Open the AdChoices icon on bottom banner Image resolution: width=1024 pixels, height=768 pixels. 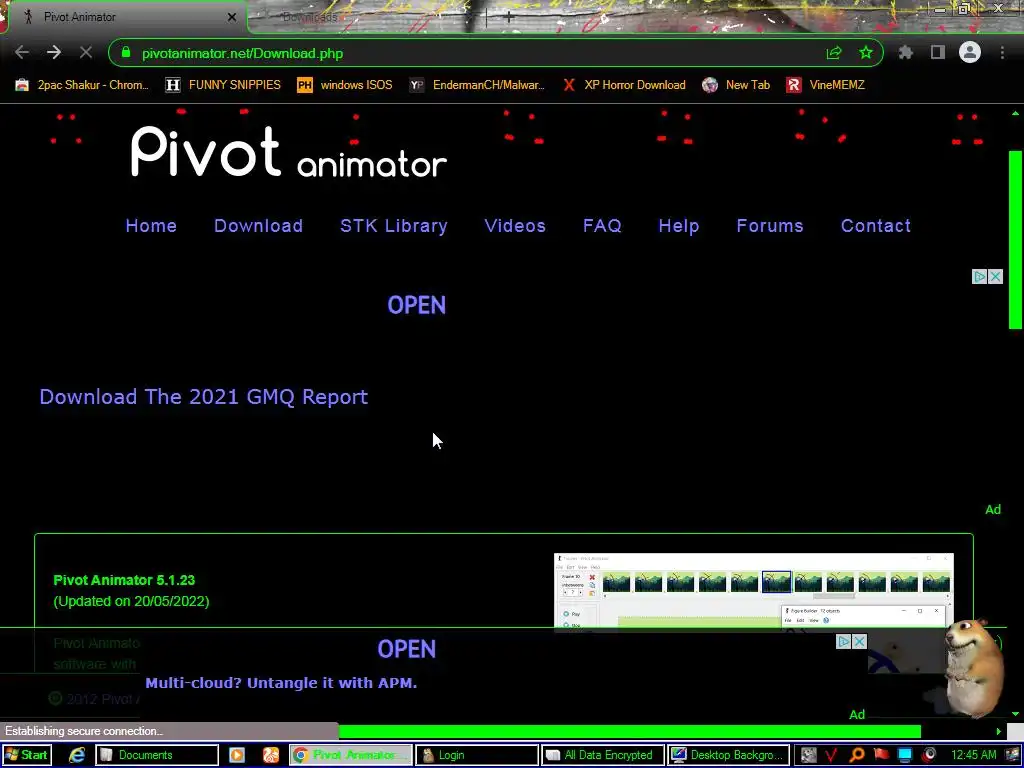pos(844,642)
